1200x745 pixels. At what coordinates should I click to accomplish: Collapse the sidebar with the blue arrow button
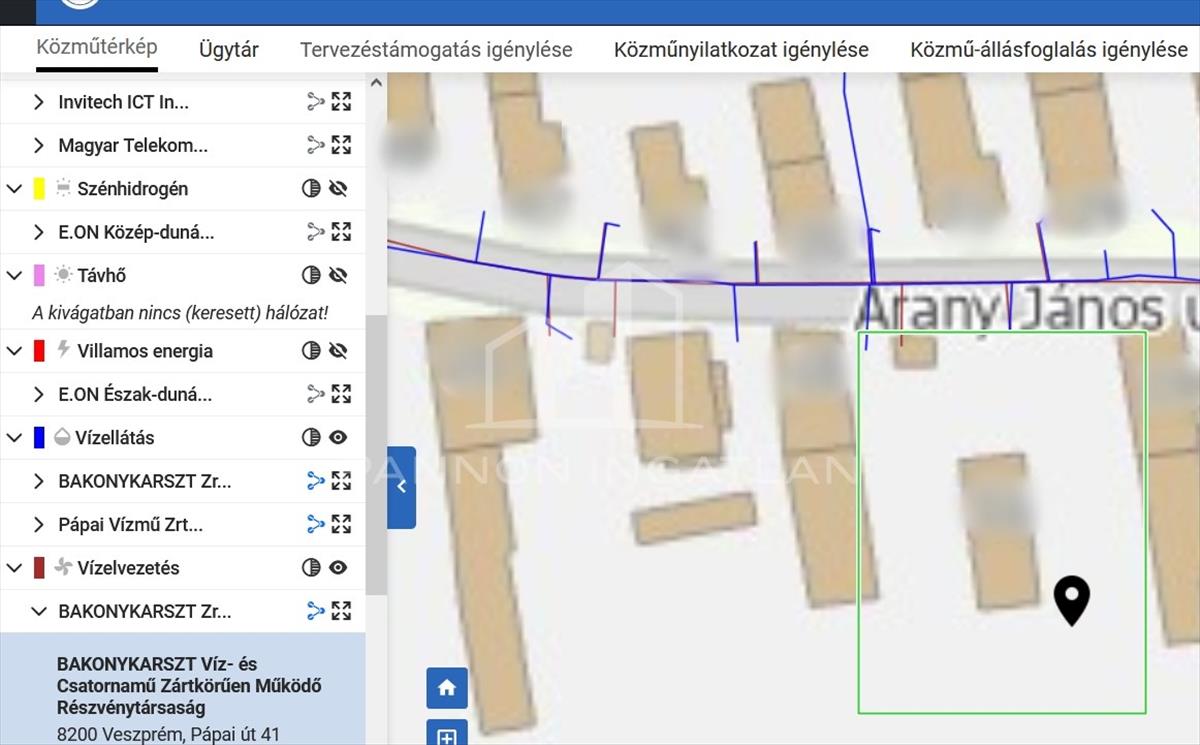[402, 487]
